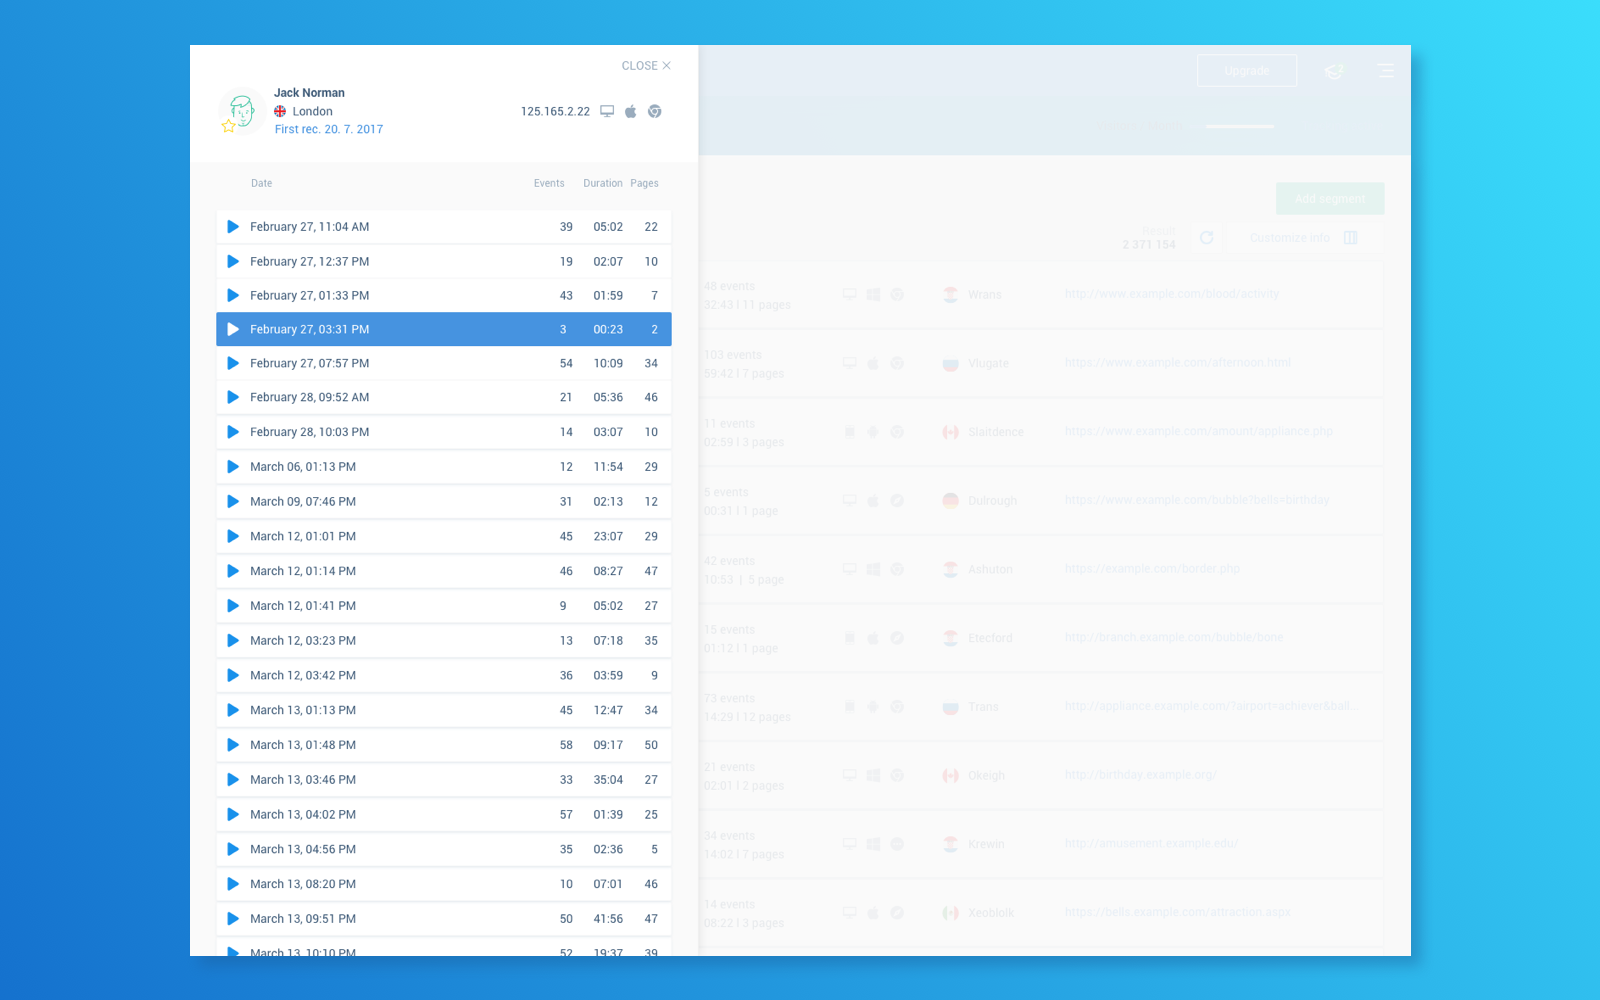Play the February 27, 11:04 AM session

[x=233, y=227]
